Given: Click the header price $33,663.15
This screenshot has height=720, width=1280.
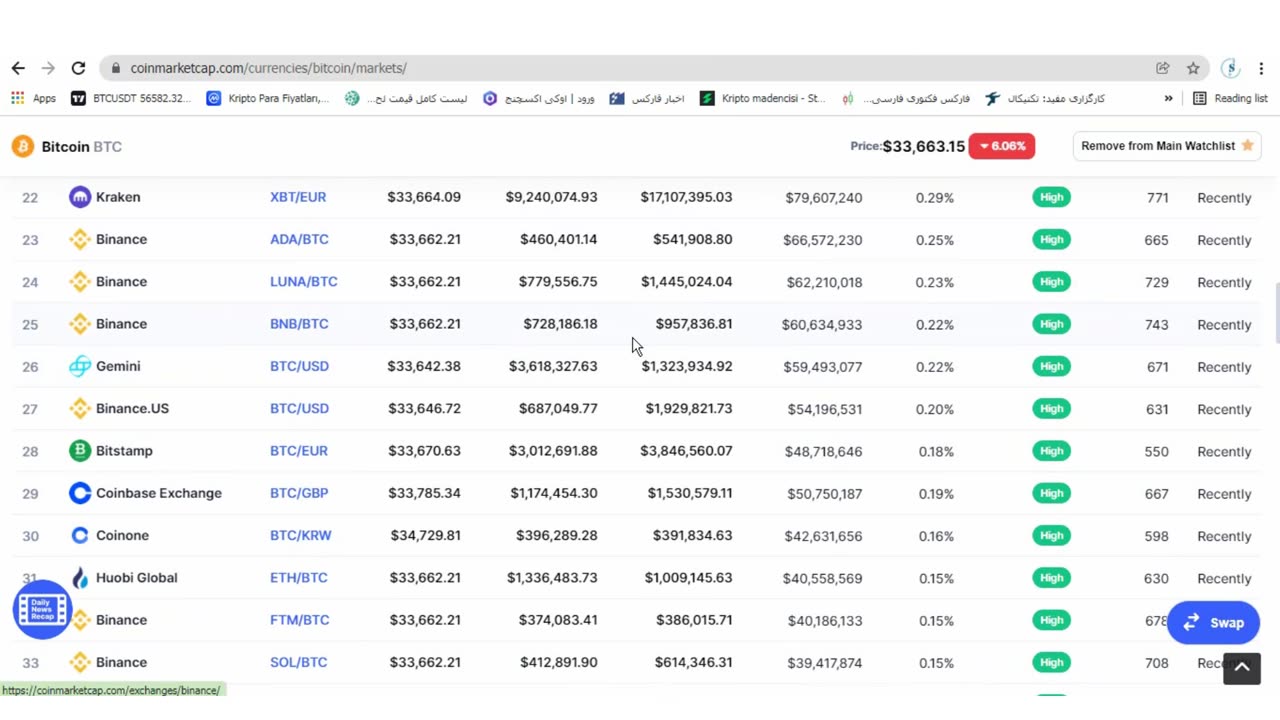Looking at the screenshot, I should pos(924,146).
